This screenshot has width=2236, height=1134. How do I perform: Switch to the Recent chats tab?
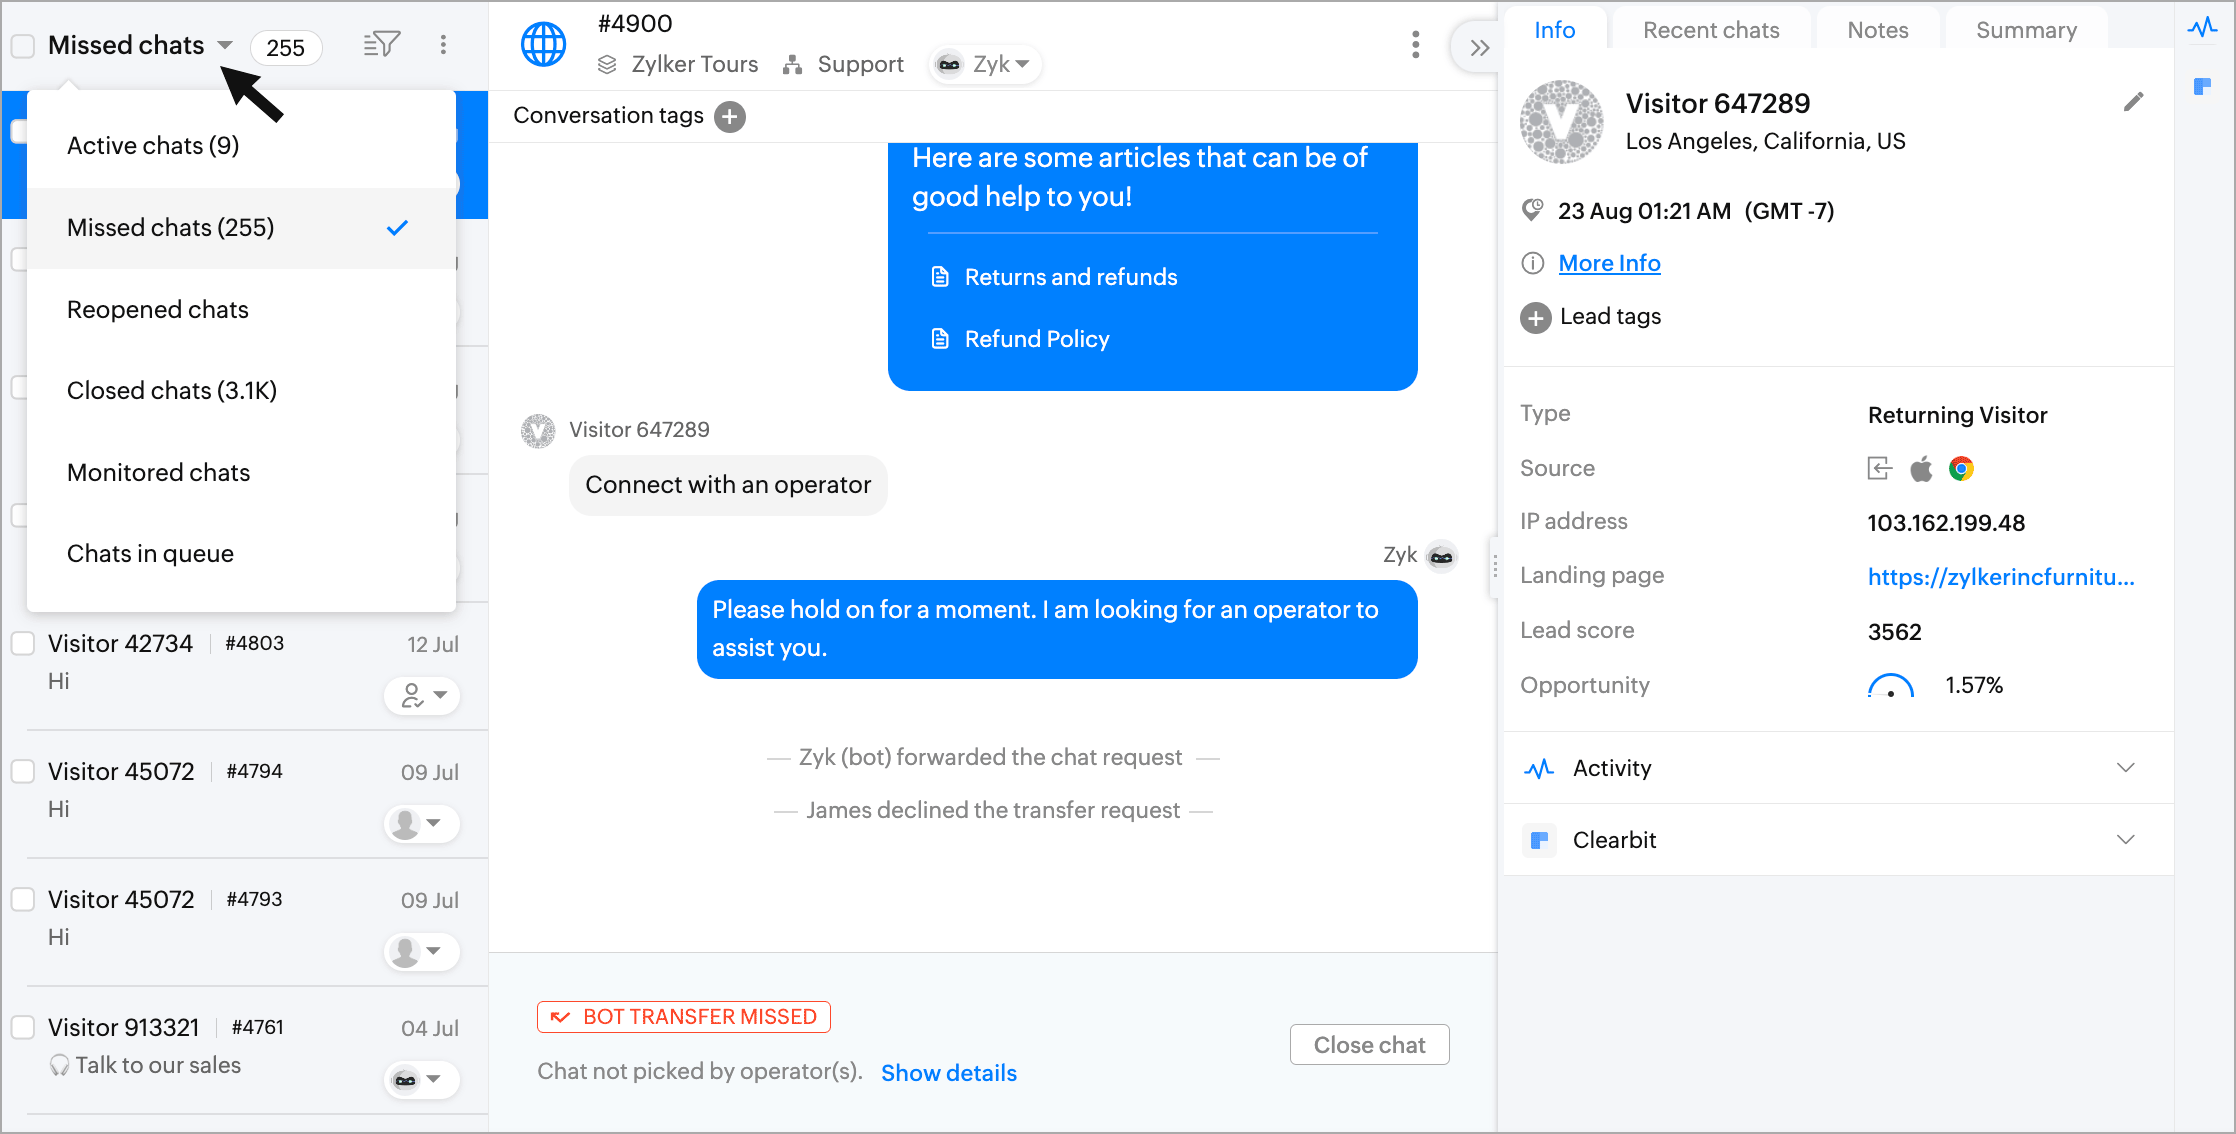(x=1711, y=30)
